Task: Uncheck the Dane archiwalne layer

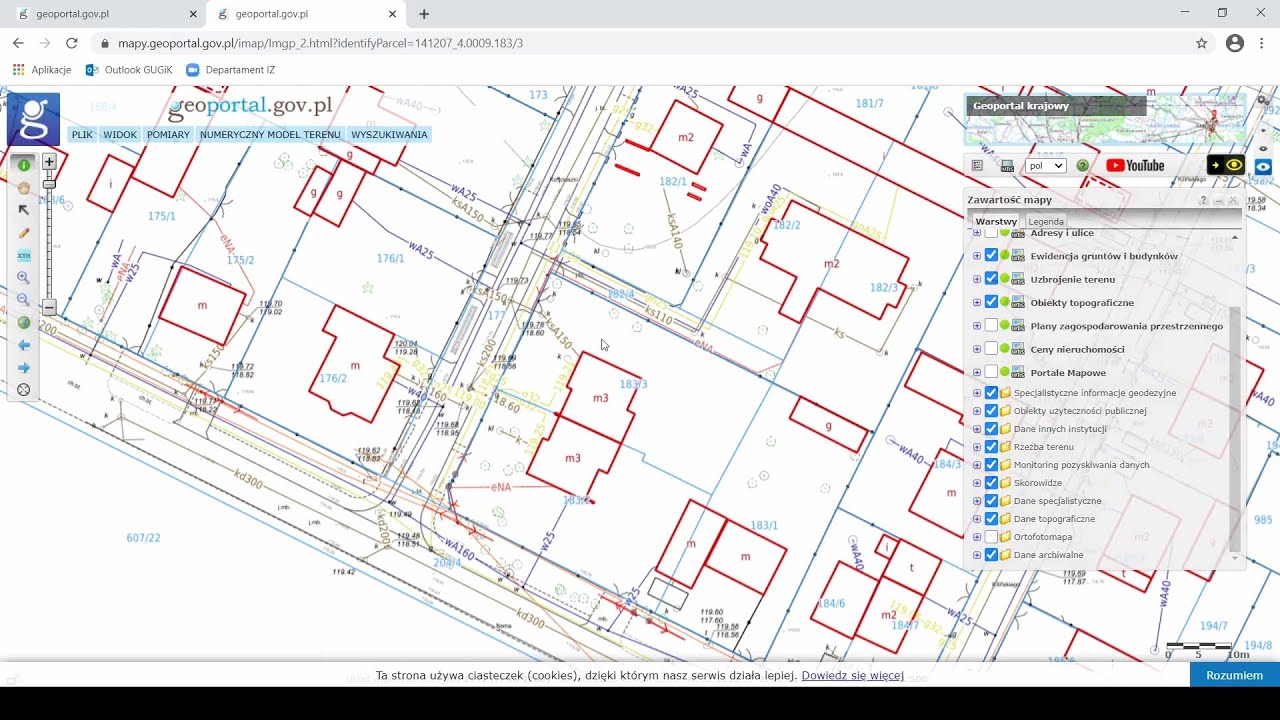Action: click(991, 555)
